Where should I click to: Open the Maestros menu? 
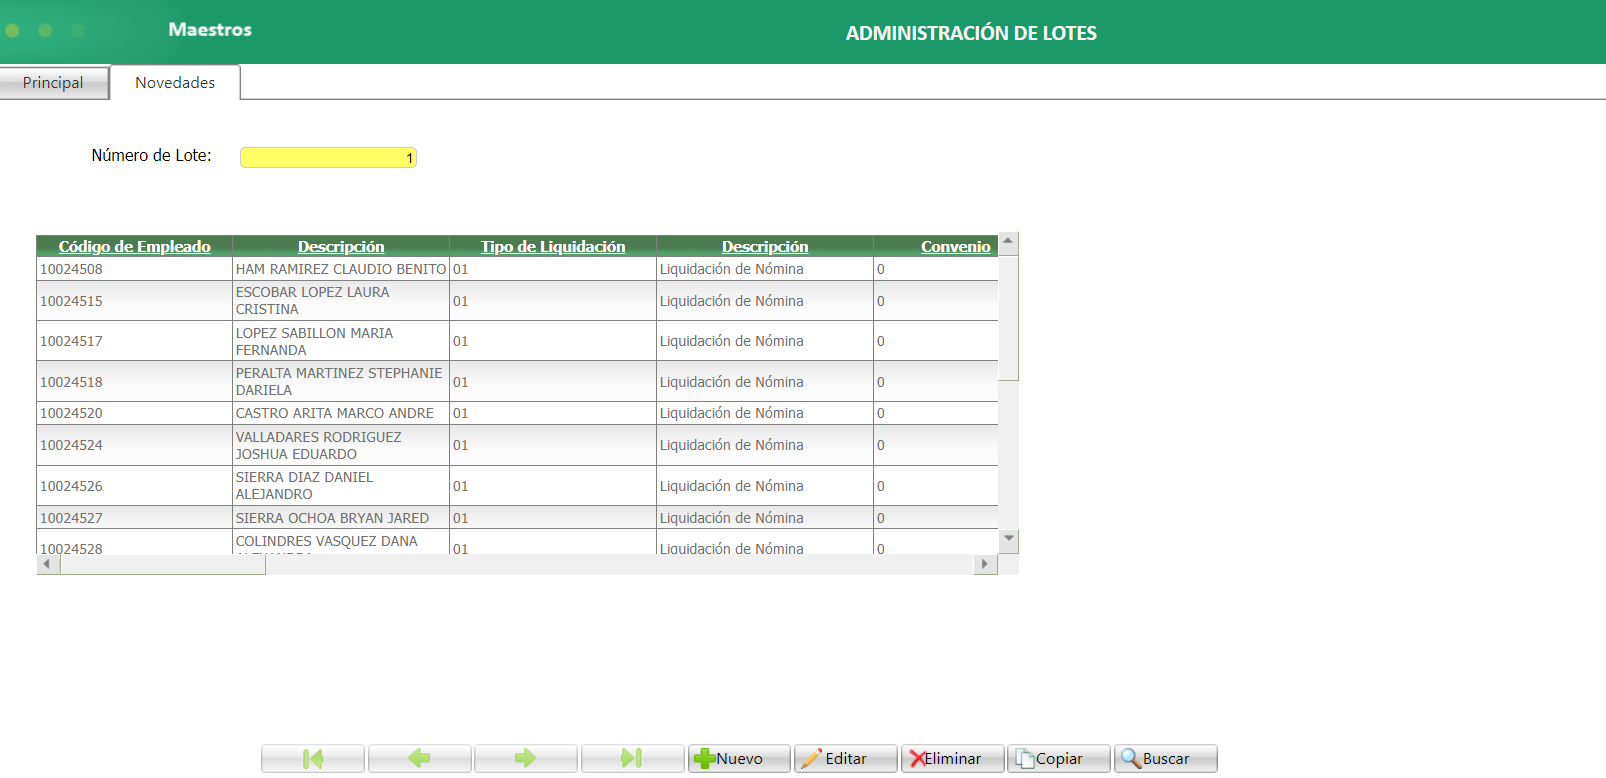click(210, 30)
